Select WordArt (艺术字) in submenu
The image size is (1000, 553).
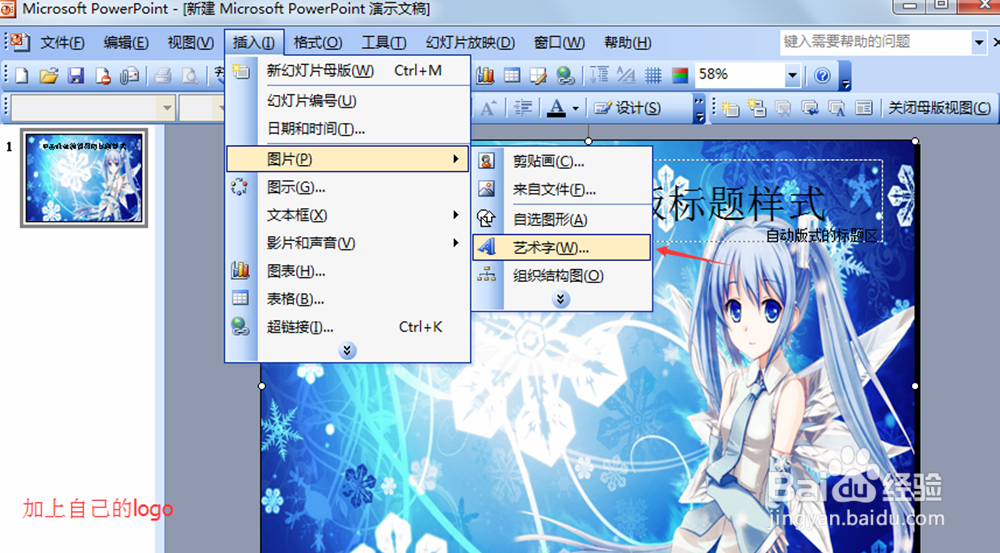[x=562, y=247]
